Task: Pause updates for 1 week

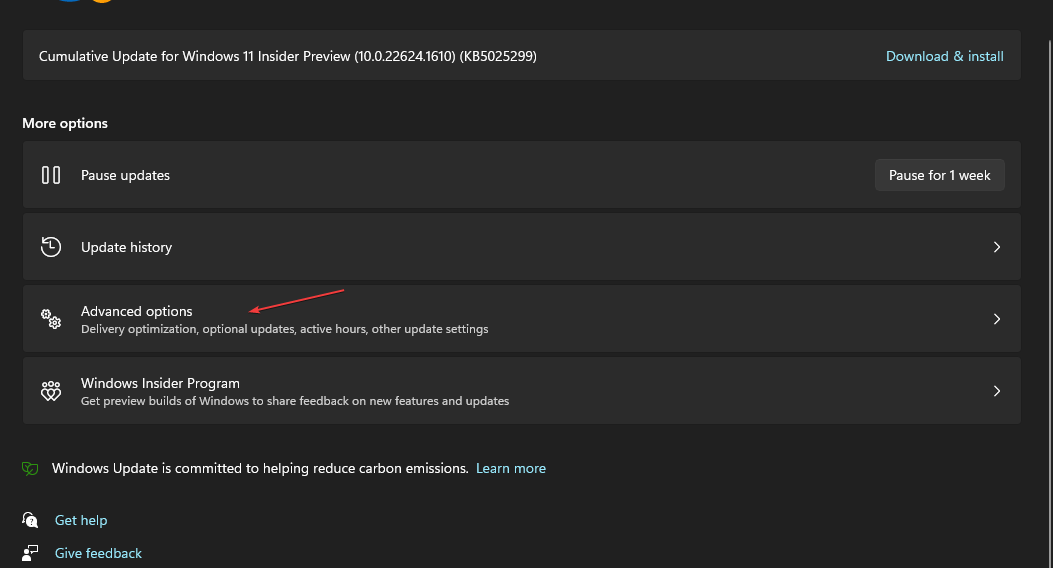Action: tap(940, 175)
